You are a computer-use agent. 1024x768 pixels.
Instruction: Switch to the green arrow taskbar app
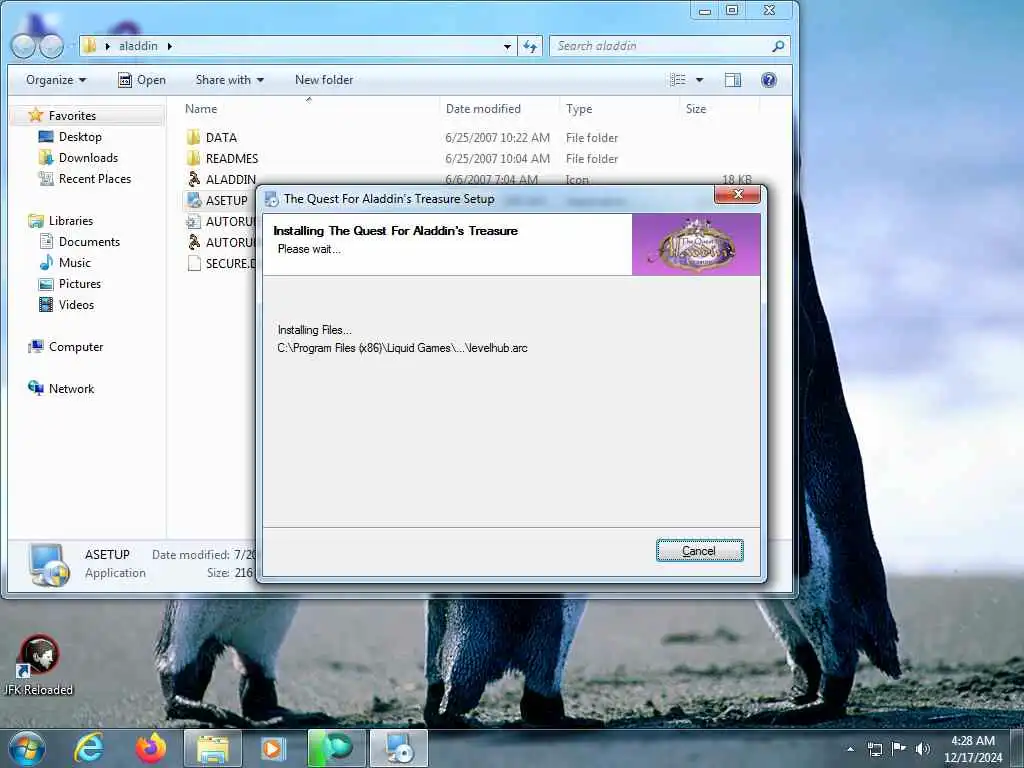[336, 748]
